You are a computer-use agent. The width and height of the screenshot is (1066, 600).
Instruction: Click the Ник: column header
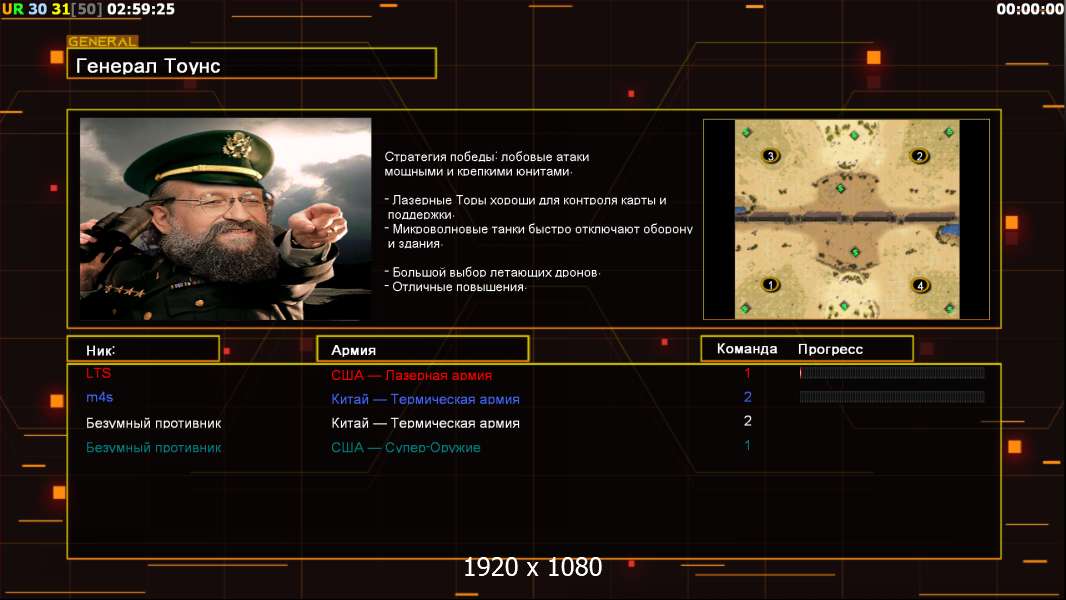(x=143, y=349)
